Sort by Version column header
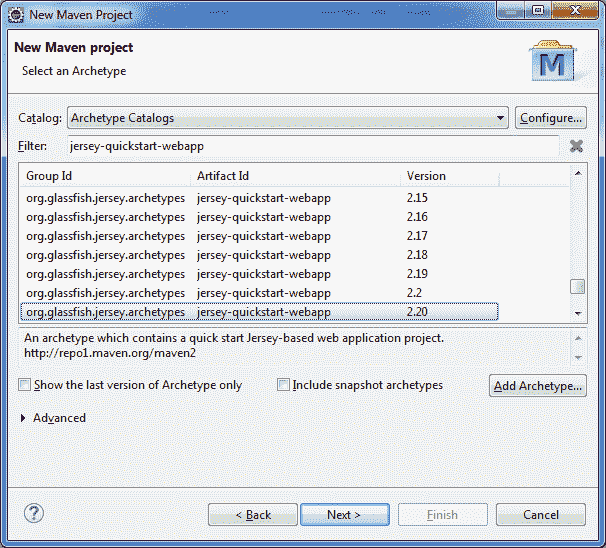Viewport: 606px width, 548px height. click(450, 176)
